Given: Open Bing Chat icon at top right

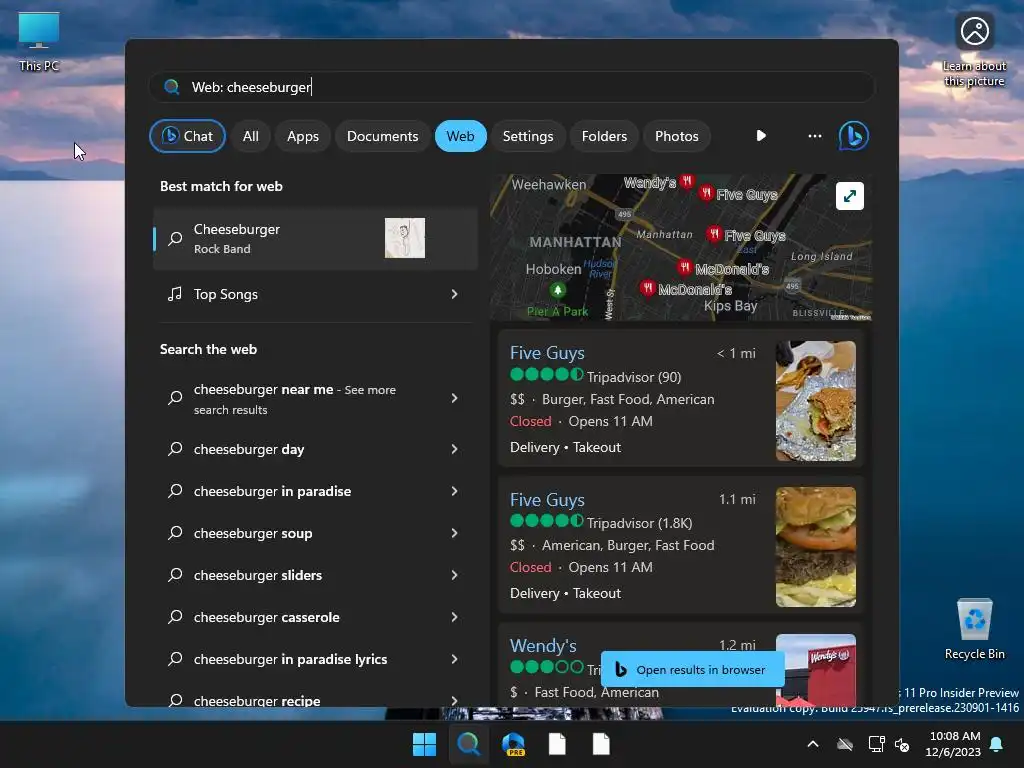Looking at the screenshot, I should point(853,136).
